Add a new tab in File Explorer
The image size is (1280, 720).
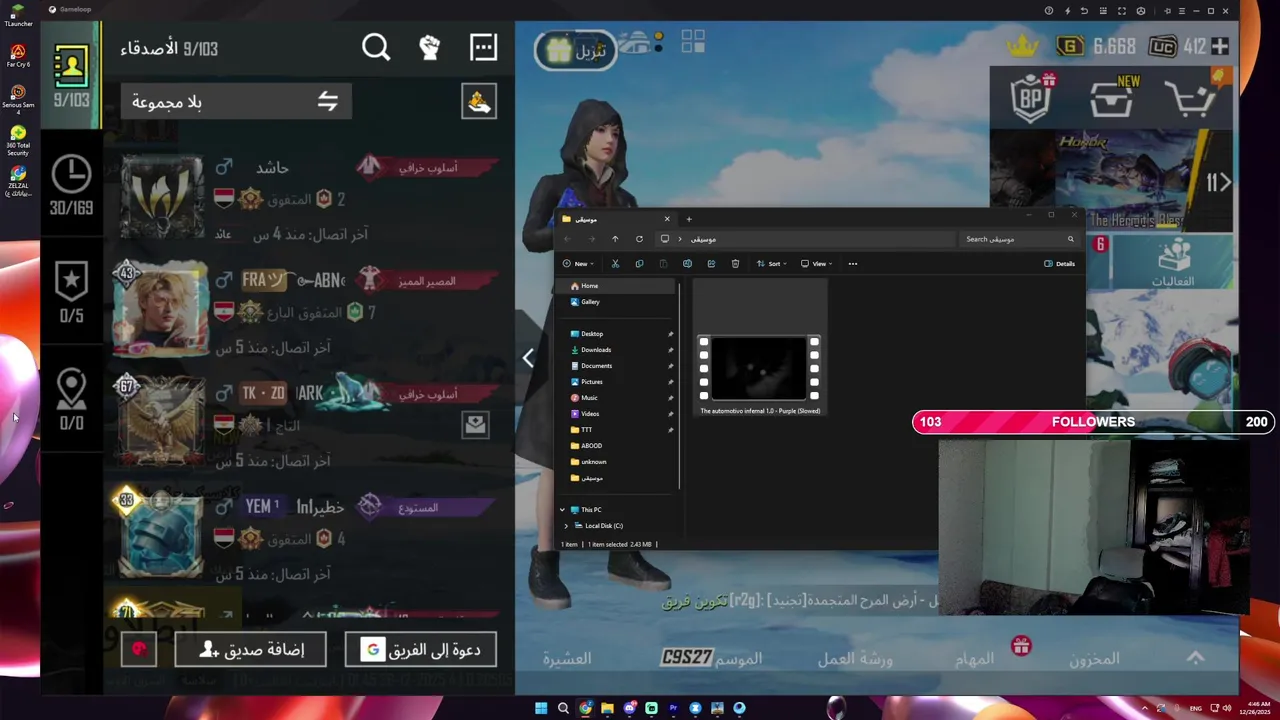(688, 219)
